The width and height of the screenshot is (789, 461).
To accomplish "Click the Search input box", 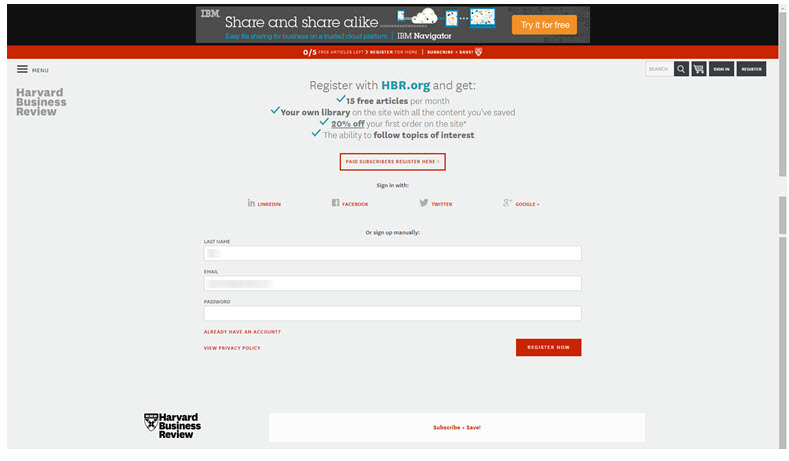I will pyautogui.click(x=659, y=69).
